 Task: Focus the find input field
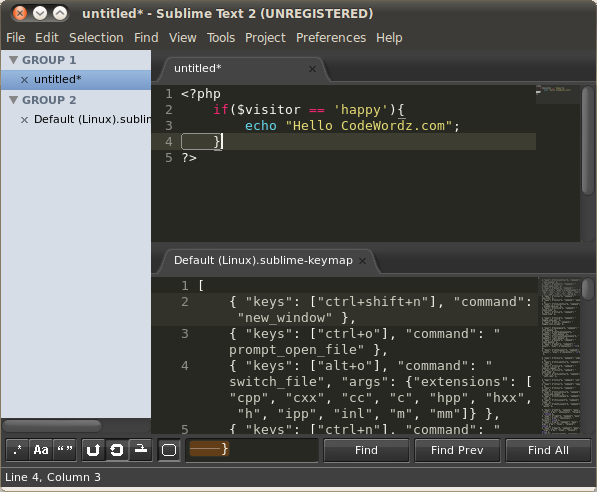pos(252,450)
